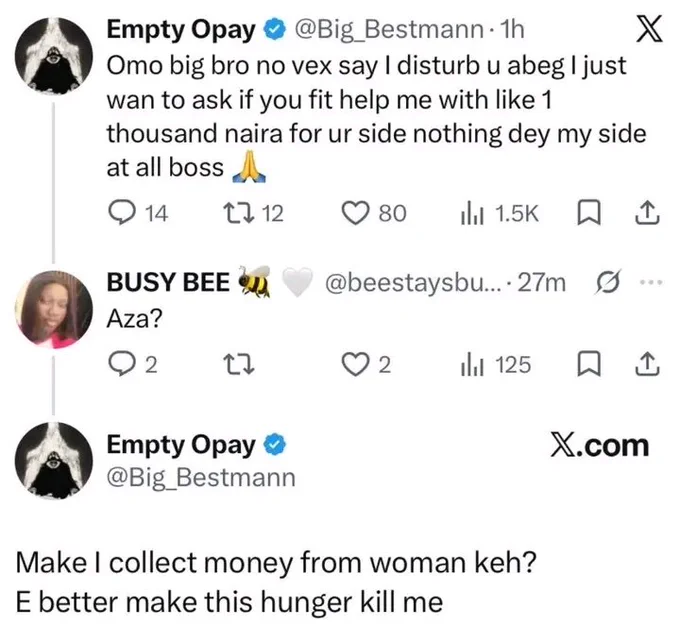The height and width of the screenshot is (625, 680).
Task: Like the first tweet with 80 likes
Action: point(374,213)
